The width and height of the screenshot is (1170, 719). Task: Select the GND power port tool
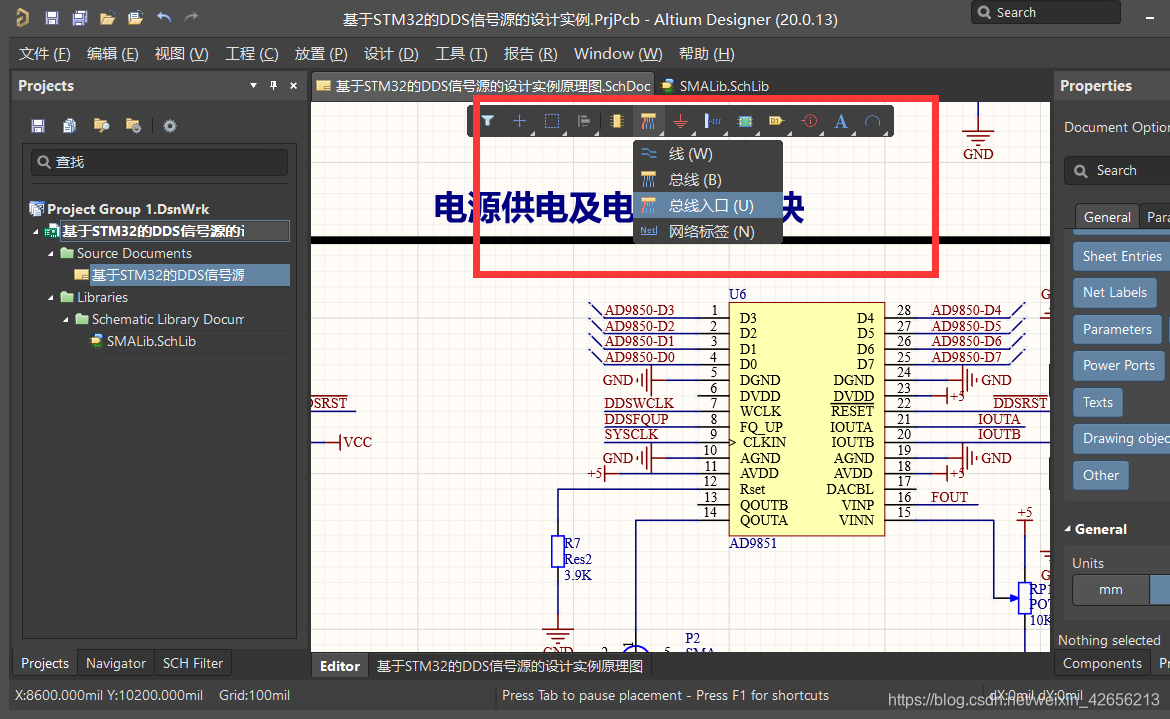click(680, 121)
